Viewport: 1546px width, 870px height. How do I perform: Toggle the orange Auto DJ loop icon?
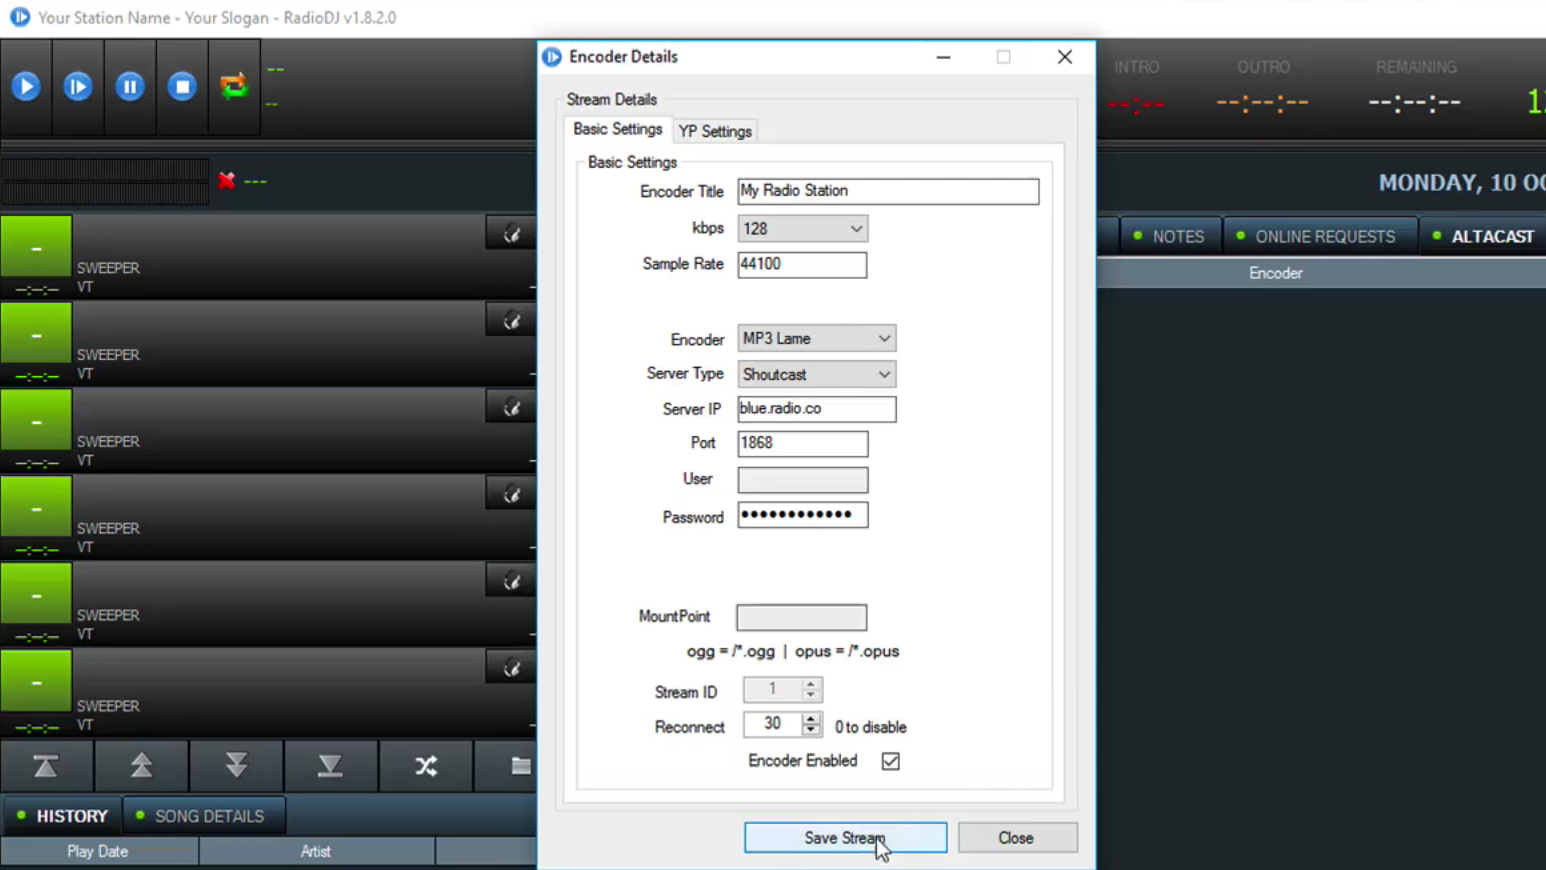pyautogui.click(x=234, y=87)
